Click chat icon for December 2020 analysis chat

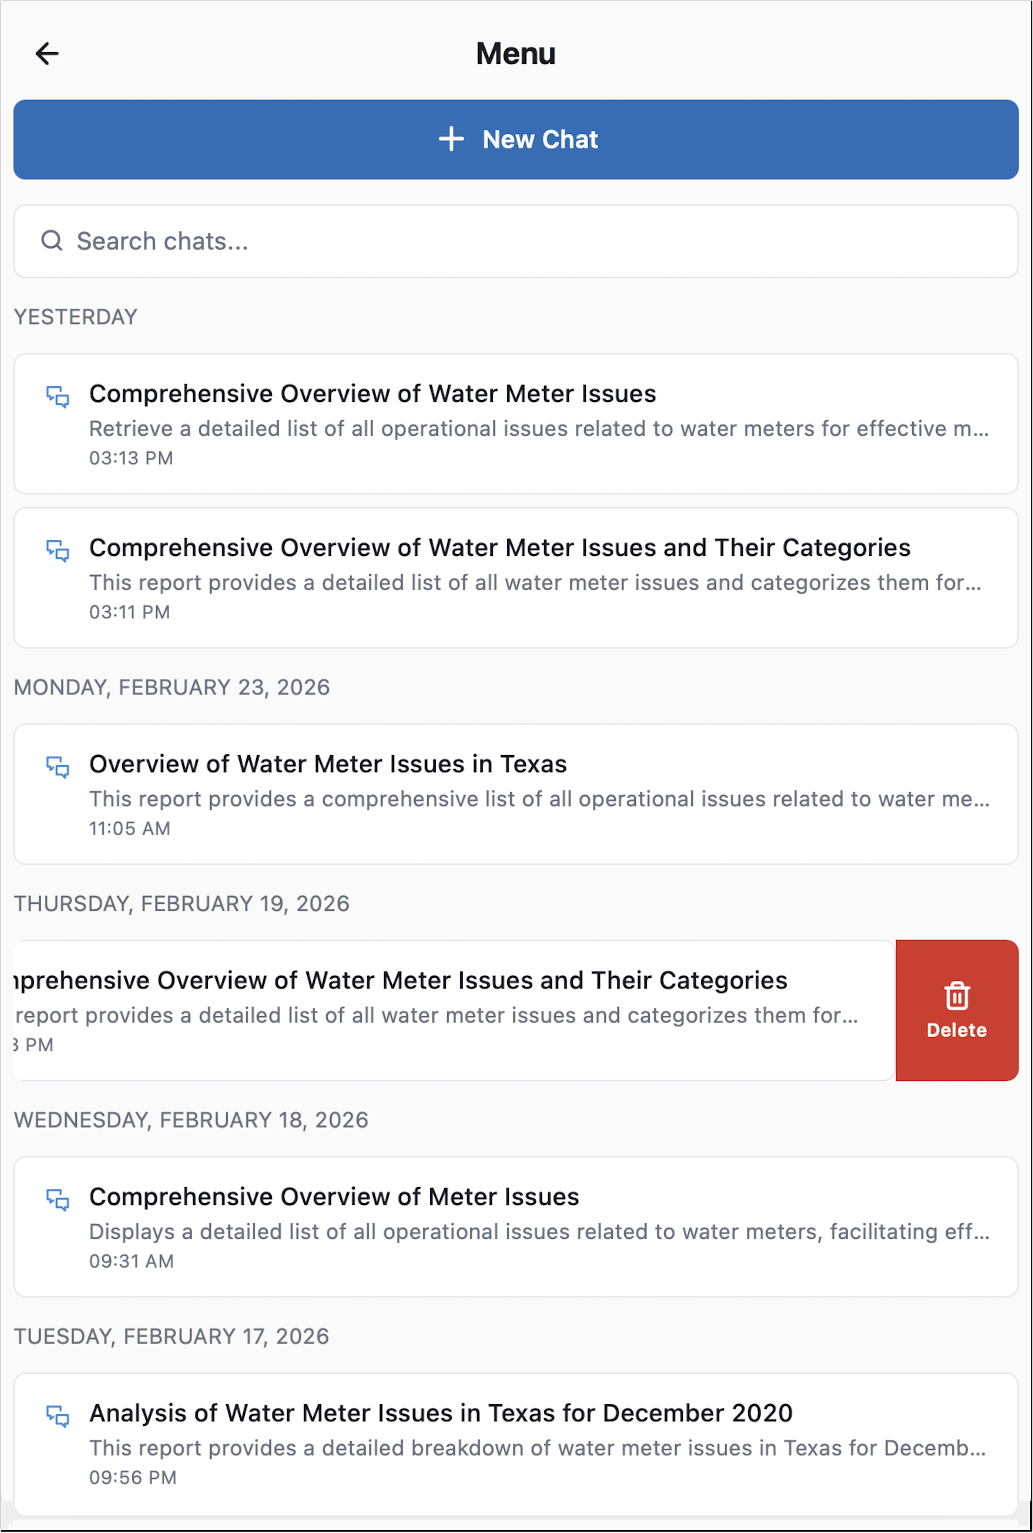pos(58,1416)
